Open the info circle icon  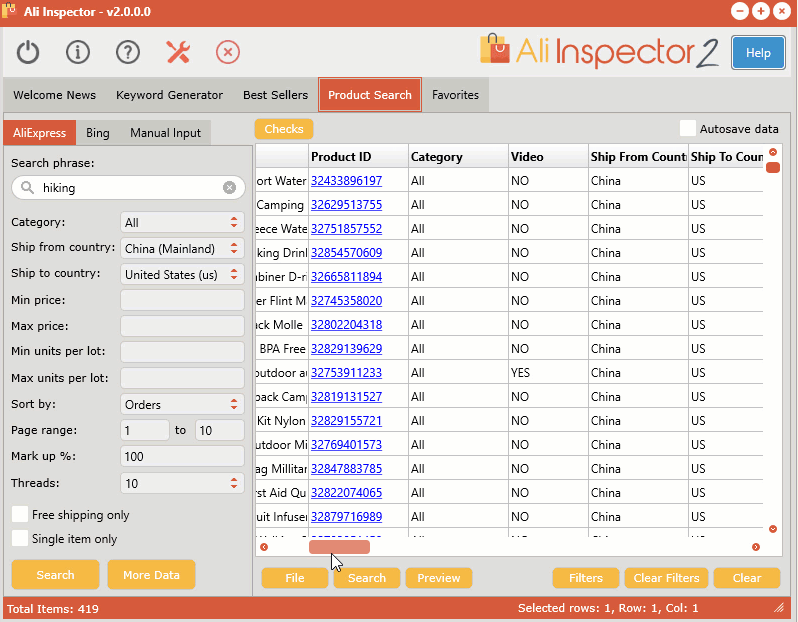(x=78, y=52)
